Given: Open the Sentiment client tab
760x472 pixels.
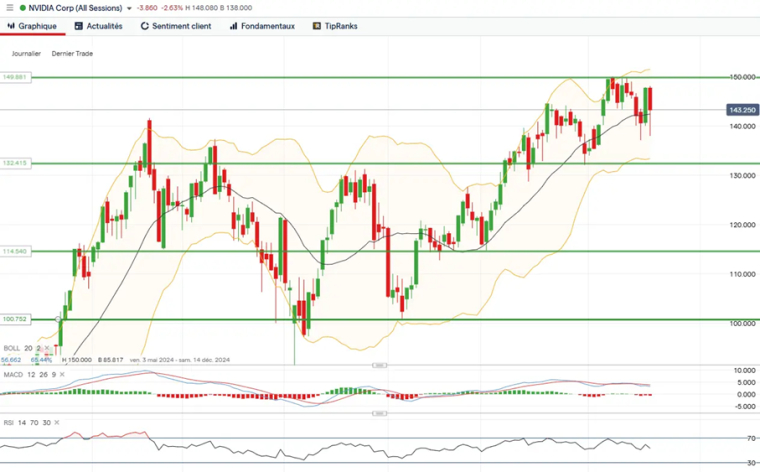Looking at the screenshot, I should (x=175, y=26).
